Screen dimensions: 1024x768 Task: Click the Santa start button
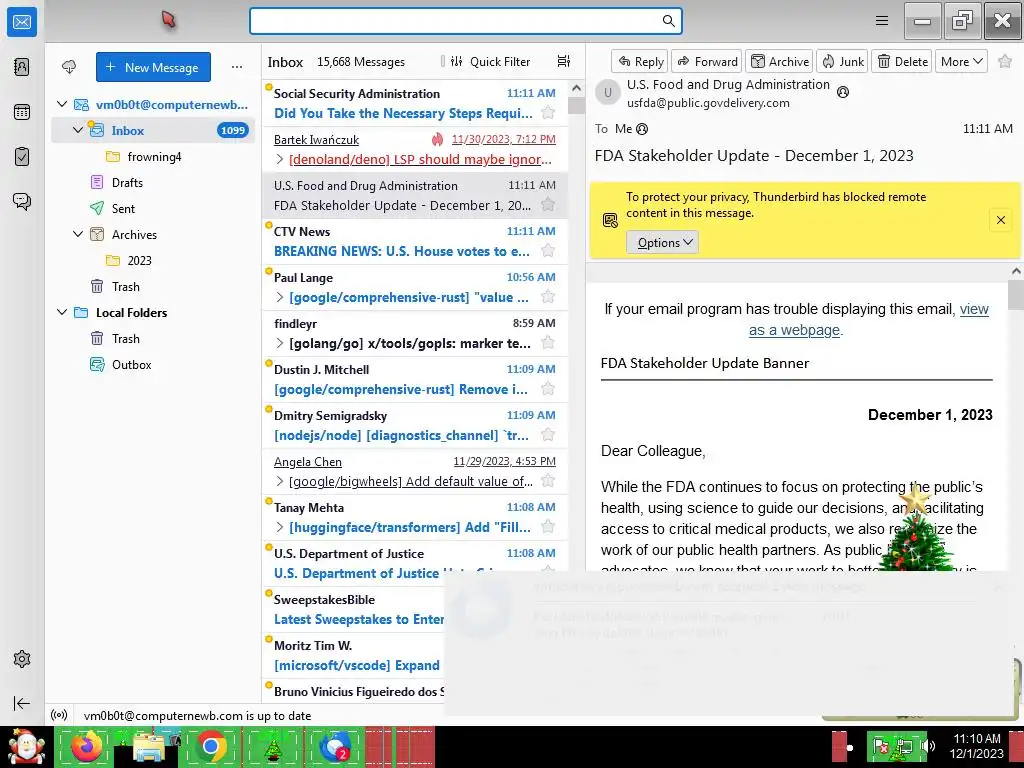coord(26,746)
